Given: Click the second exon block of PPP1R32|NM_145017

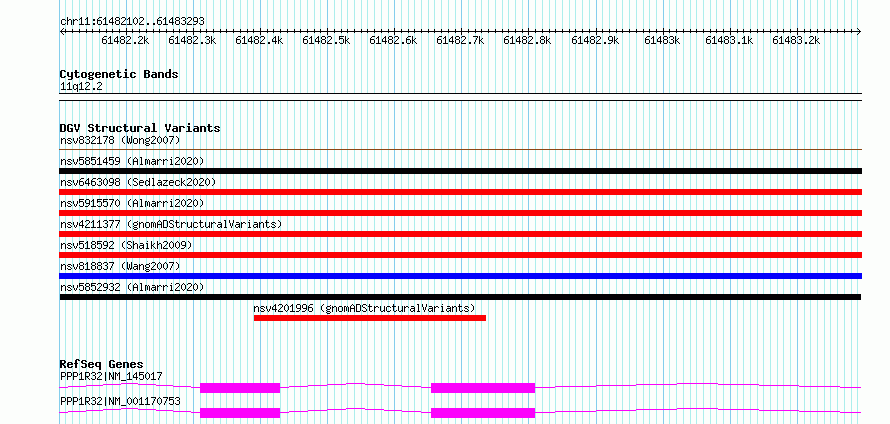Looking at the screenshot, I should tap(483, 388).
